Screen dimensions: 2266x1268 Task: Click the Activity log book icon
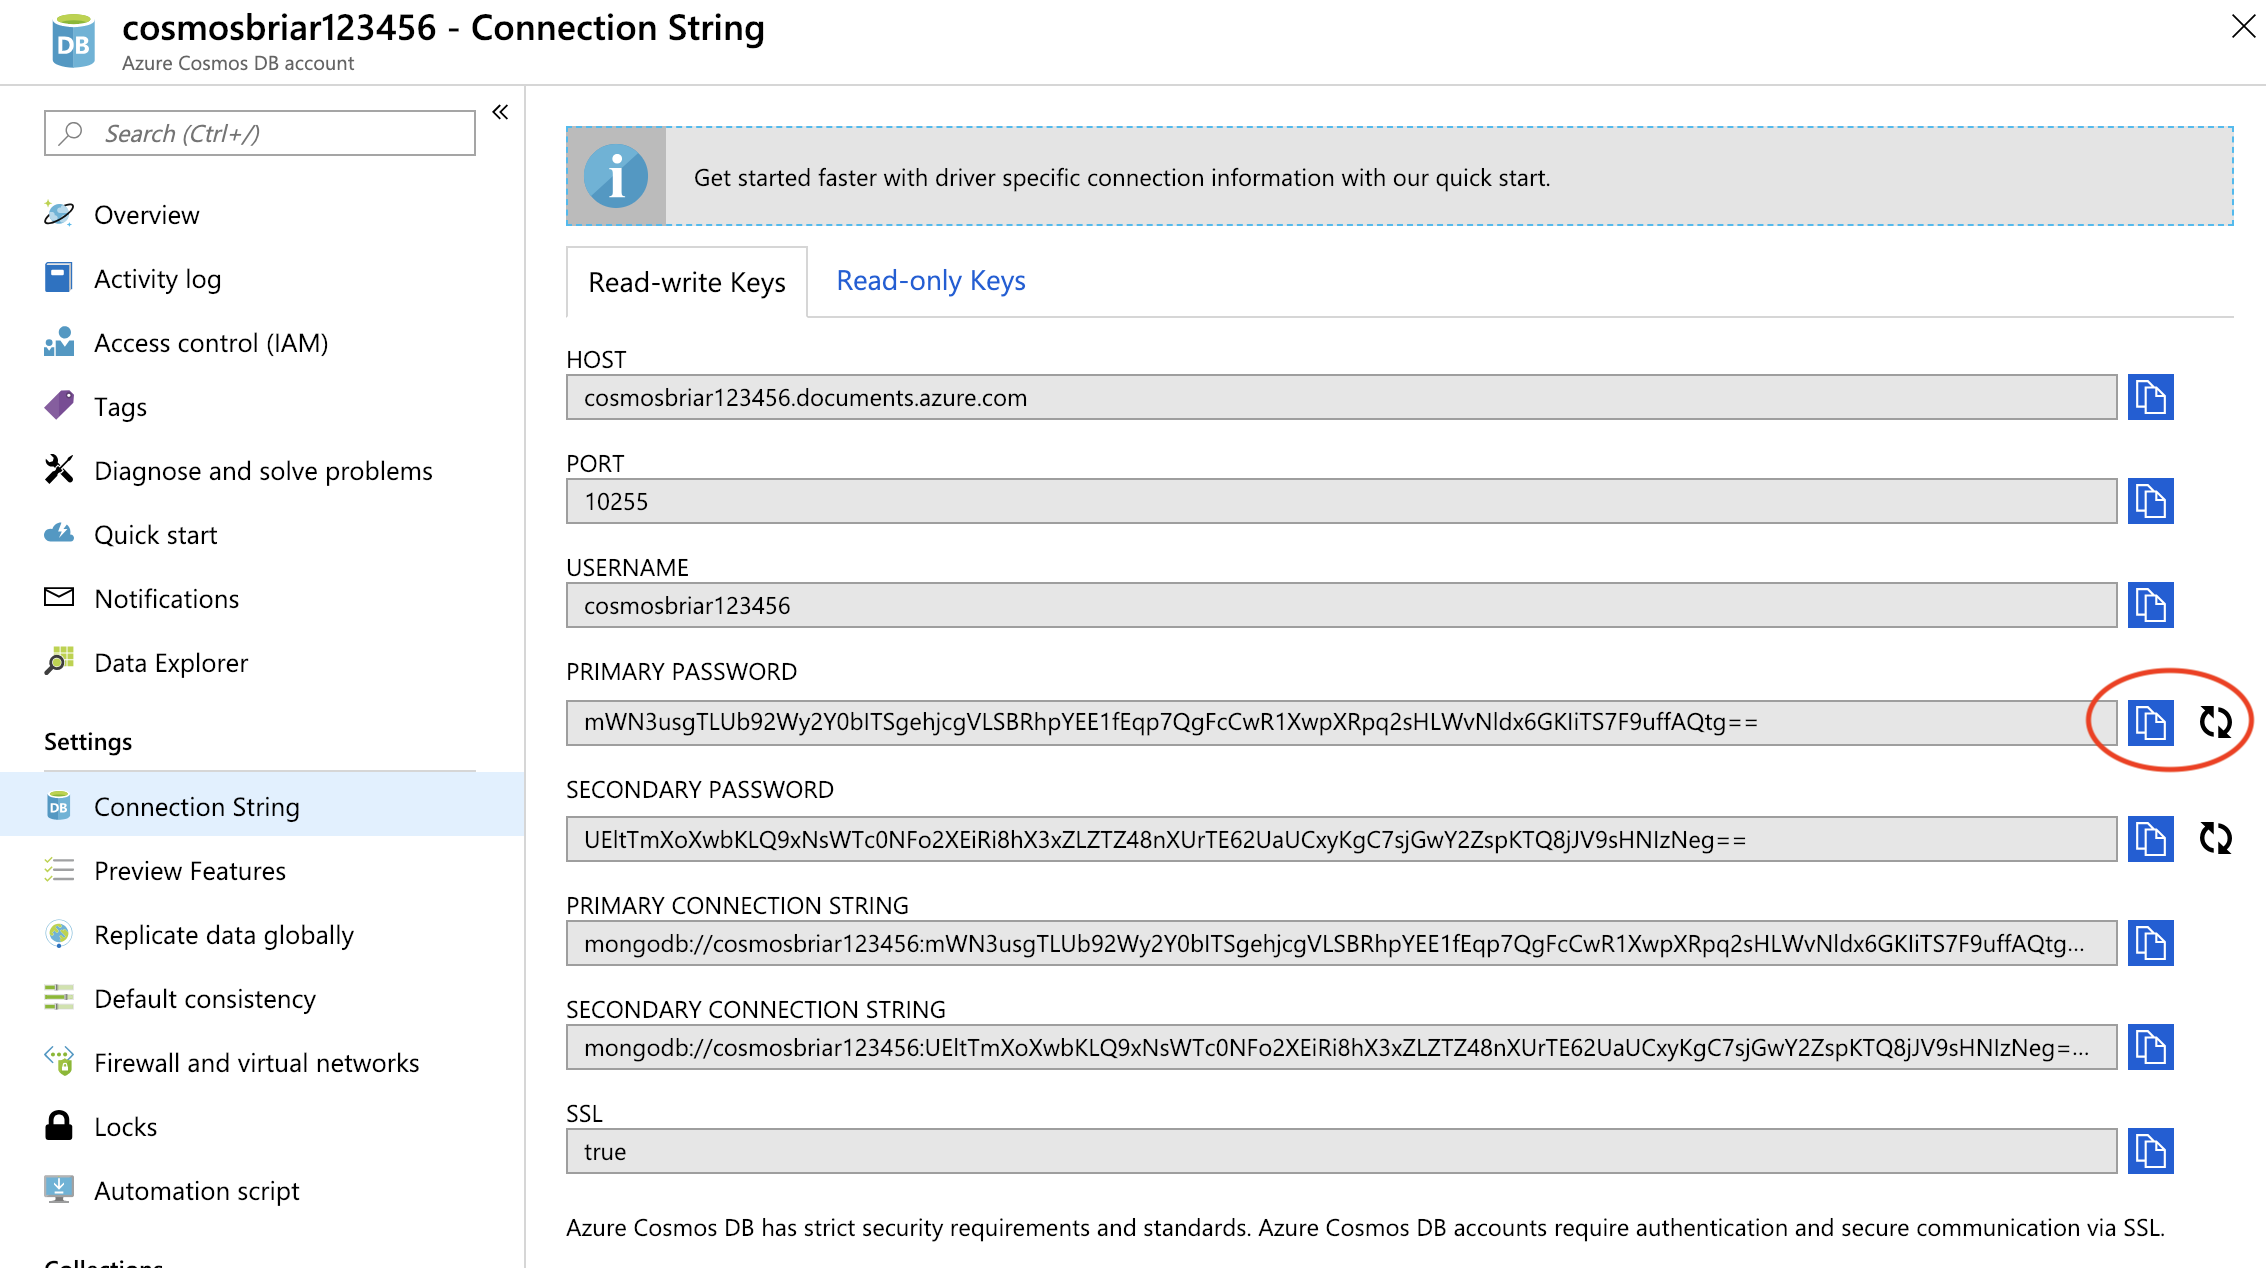[59, 277]
